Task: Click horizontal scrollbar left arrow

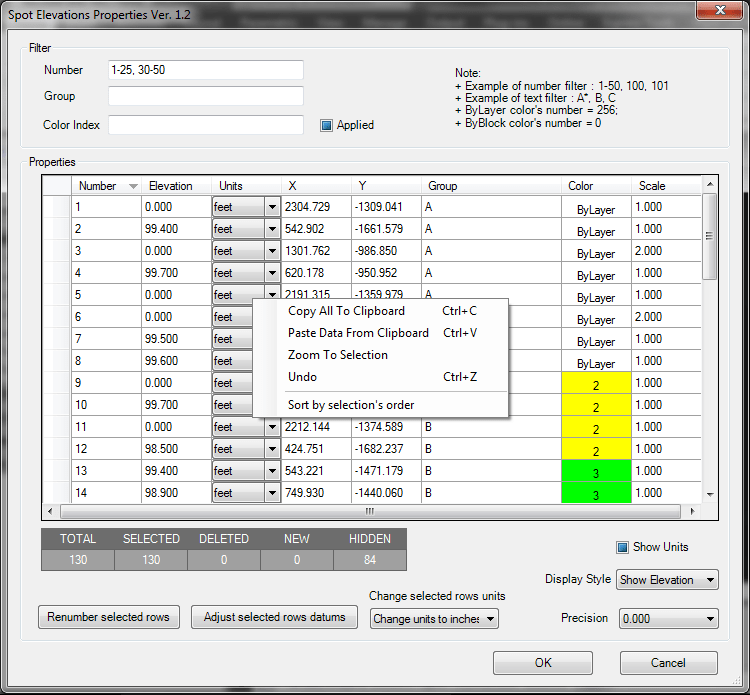Action: [50, 511]
